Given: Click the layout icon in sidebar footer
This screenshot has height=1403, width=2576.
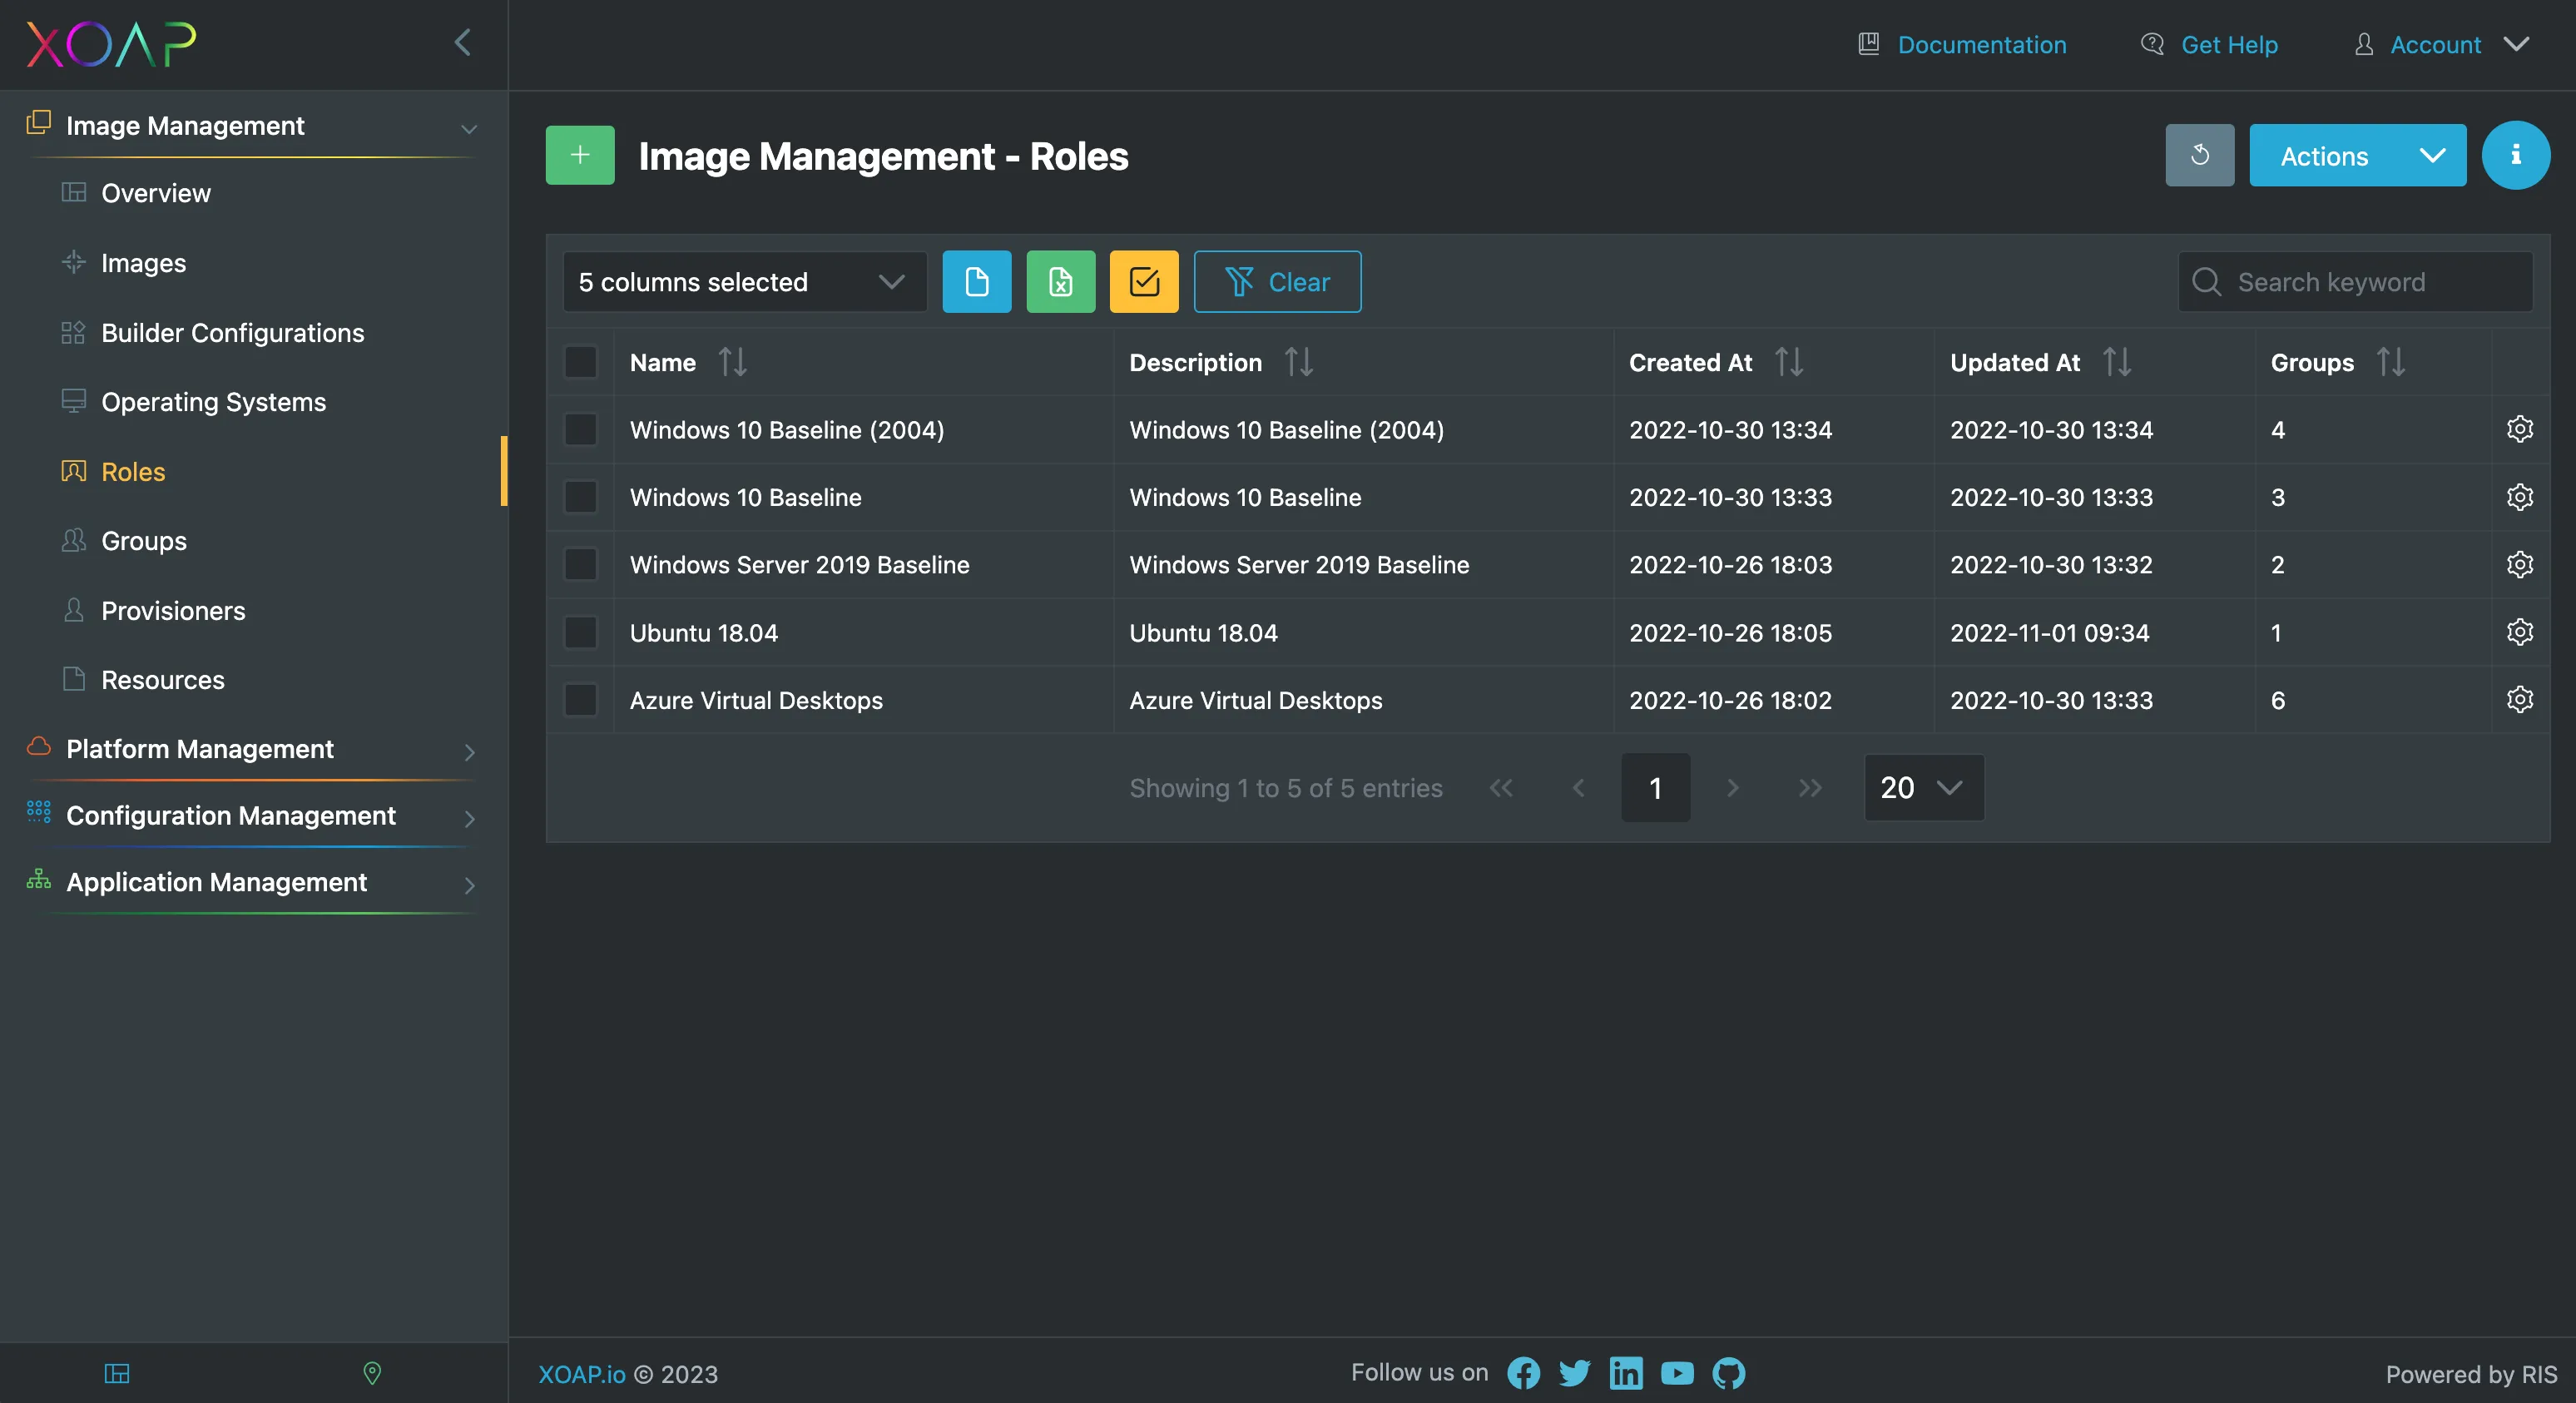Looking at the screenshot, I should coord(117,1373).
